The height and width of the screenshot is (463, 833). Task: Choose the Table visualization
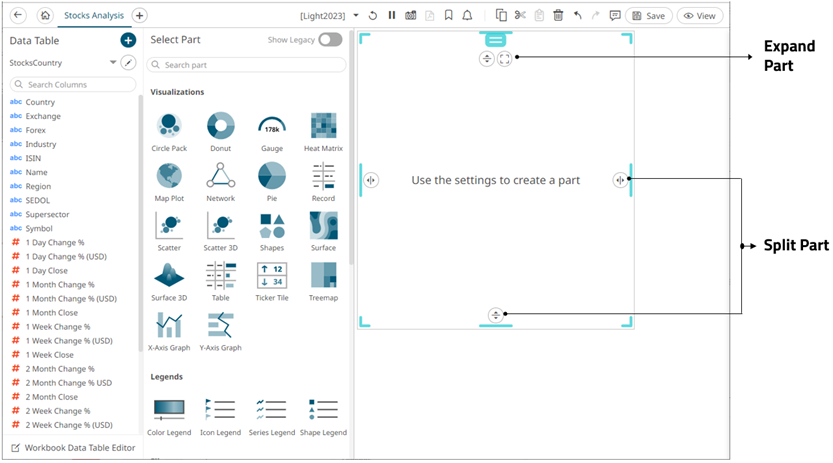(x=220, y=281)
